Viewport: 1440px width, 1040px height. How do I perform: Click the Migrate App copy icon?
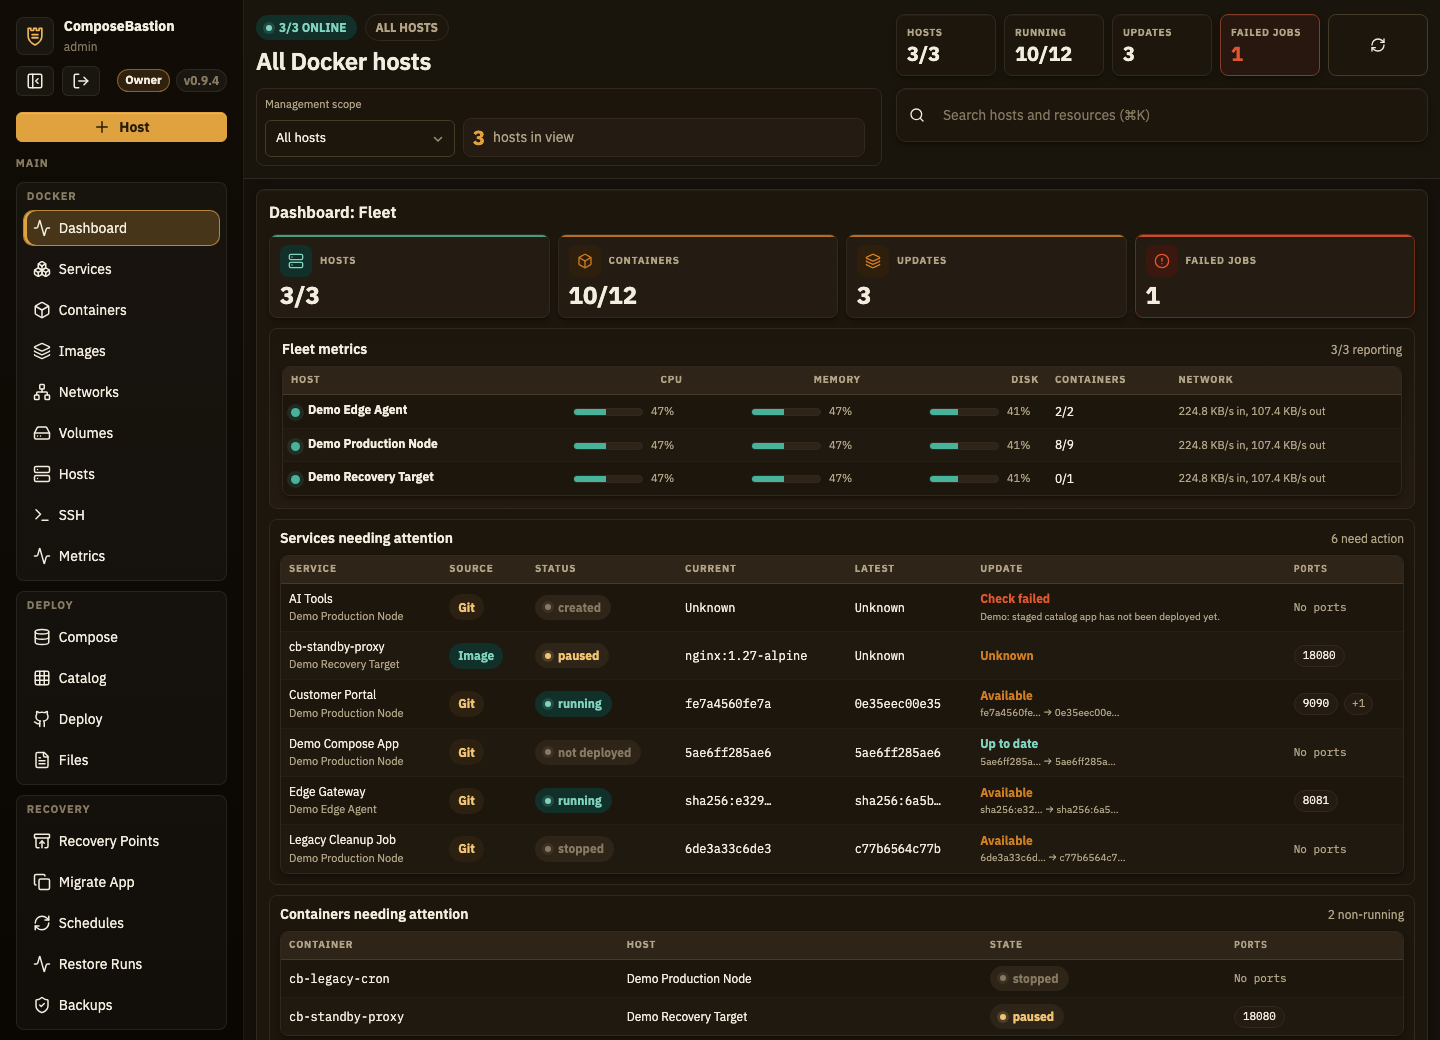point(42,882)
